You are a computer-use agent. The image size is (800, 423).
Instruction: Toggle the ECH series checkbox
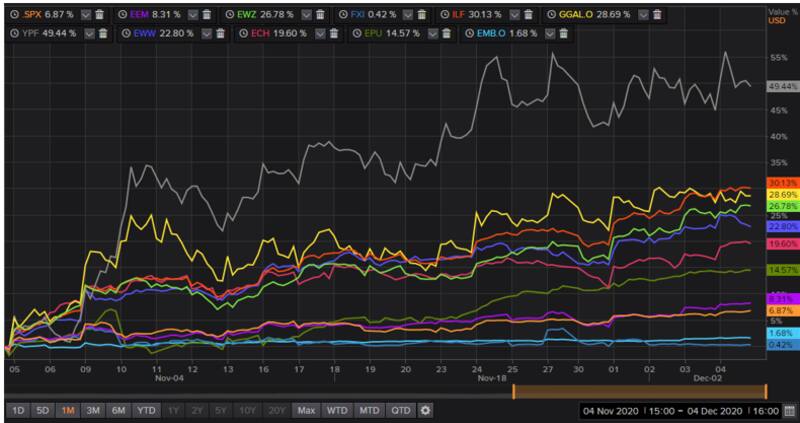(x=318, y=33)
